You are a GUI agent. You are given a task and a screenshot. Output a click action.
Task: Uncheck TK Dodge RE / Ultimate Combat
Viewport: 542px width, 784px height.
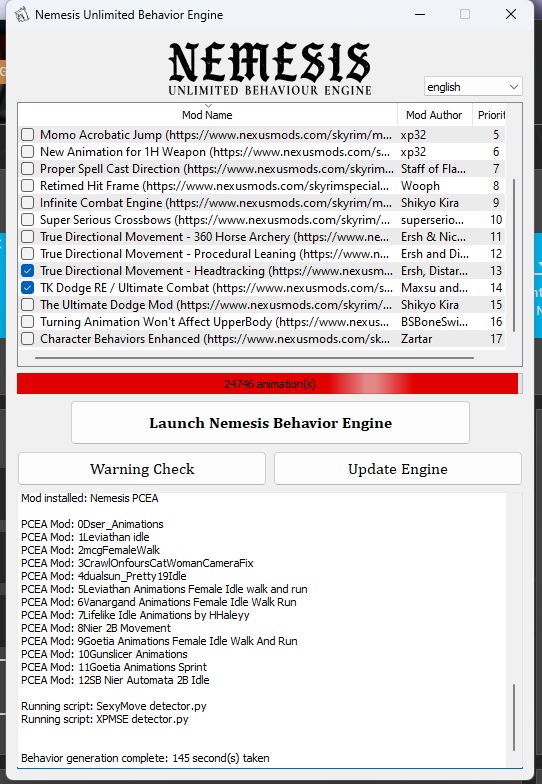28,288
